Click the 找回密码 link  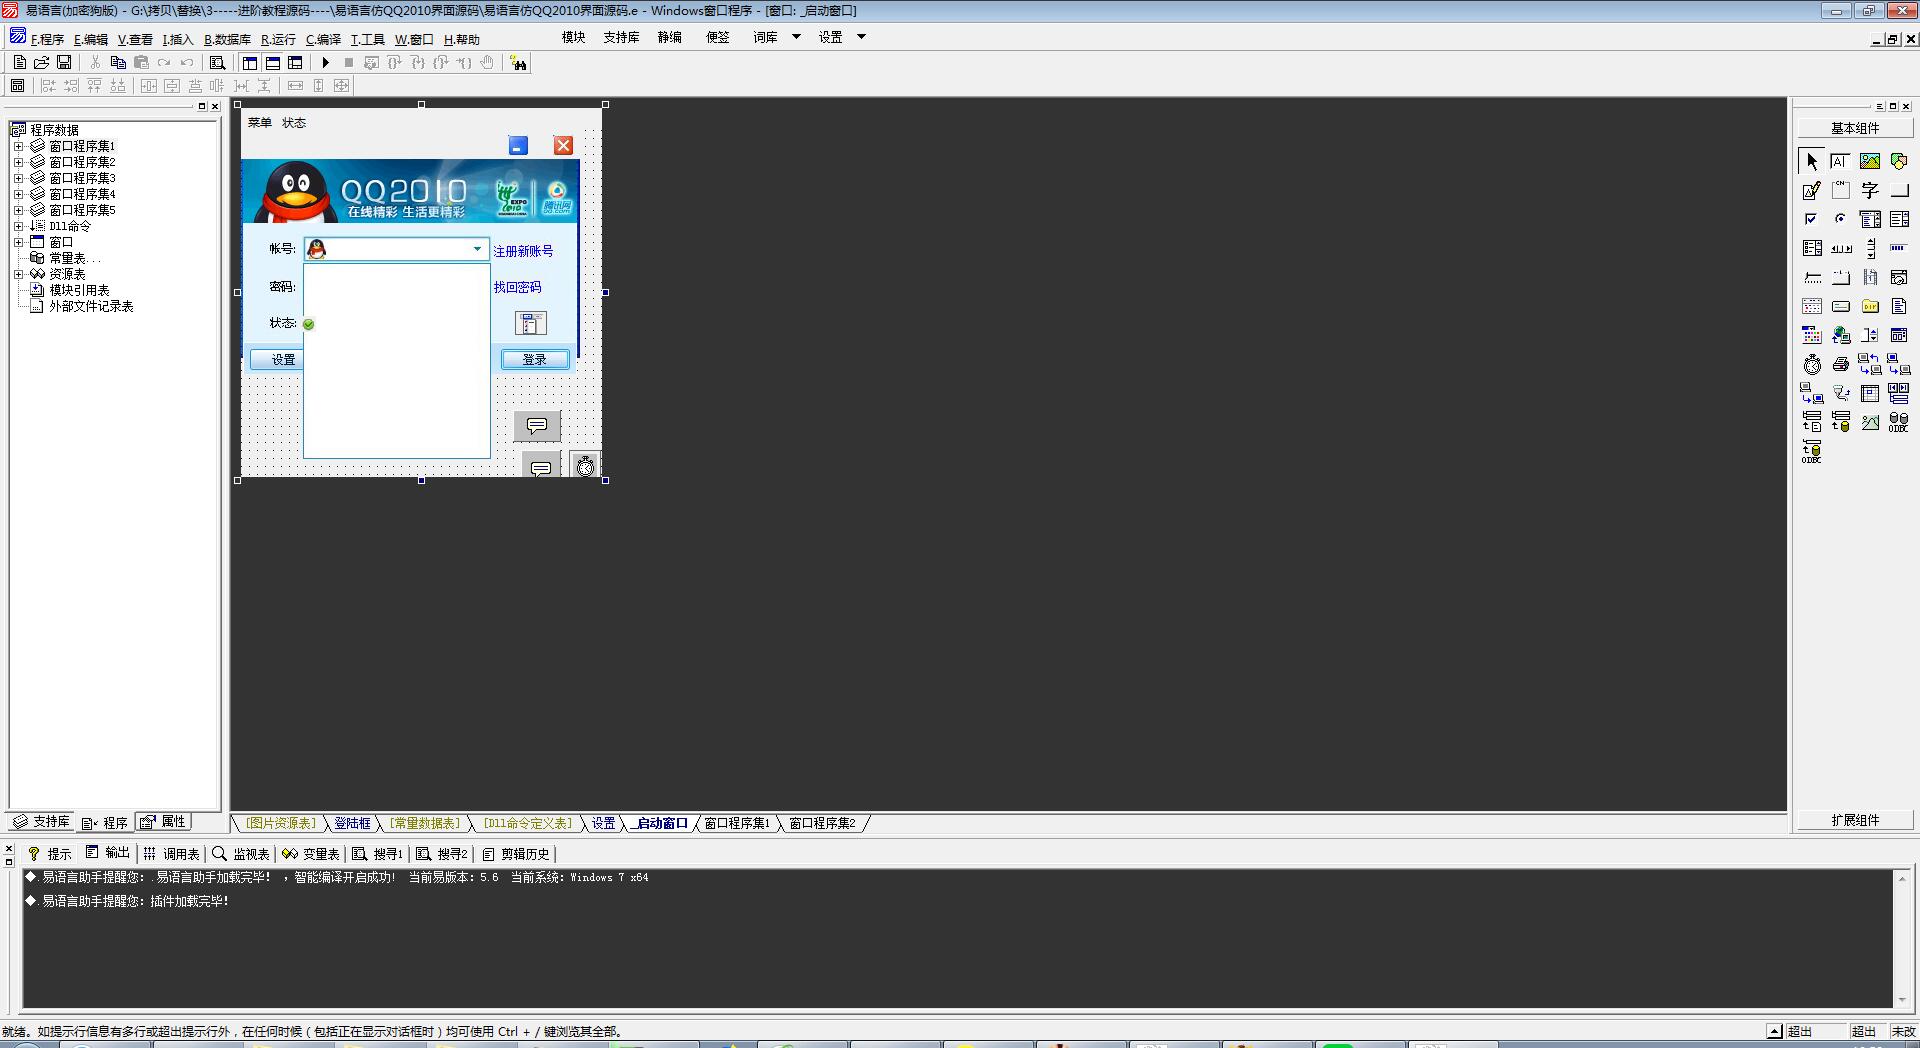coord(517,287)
